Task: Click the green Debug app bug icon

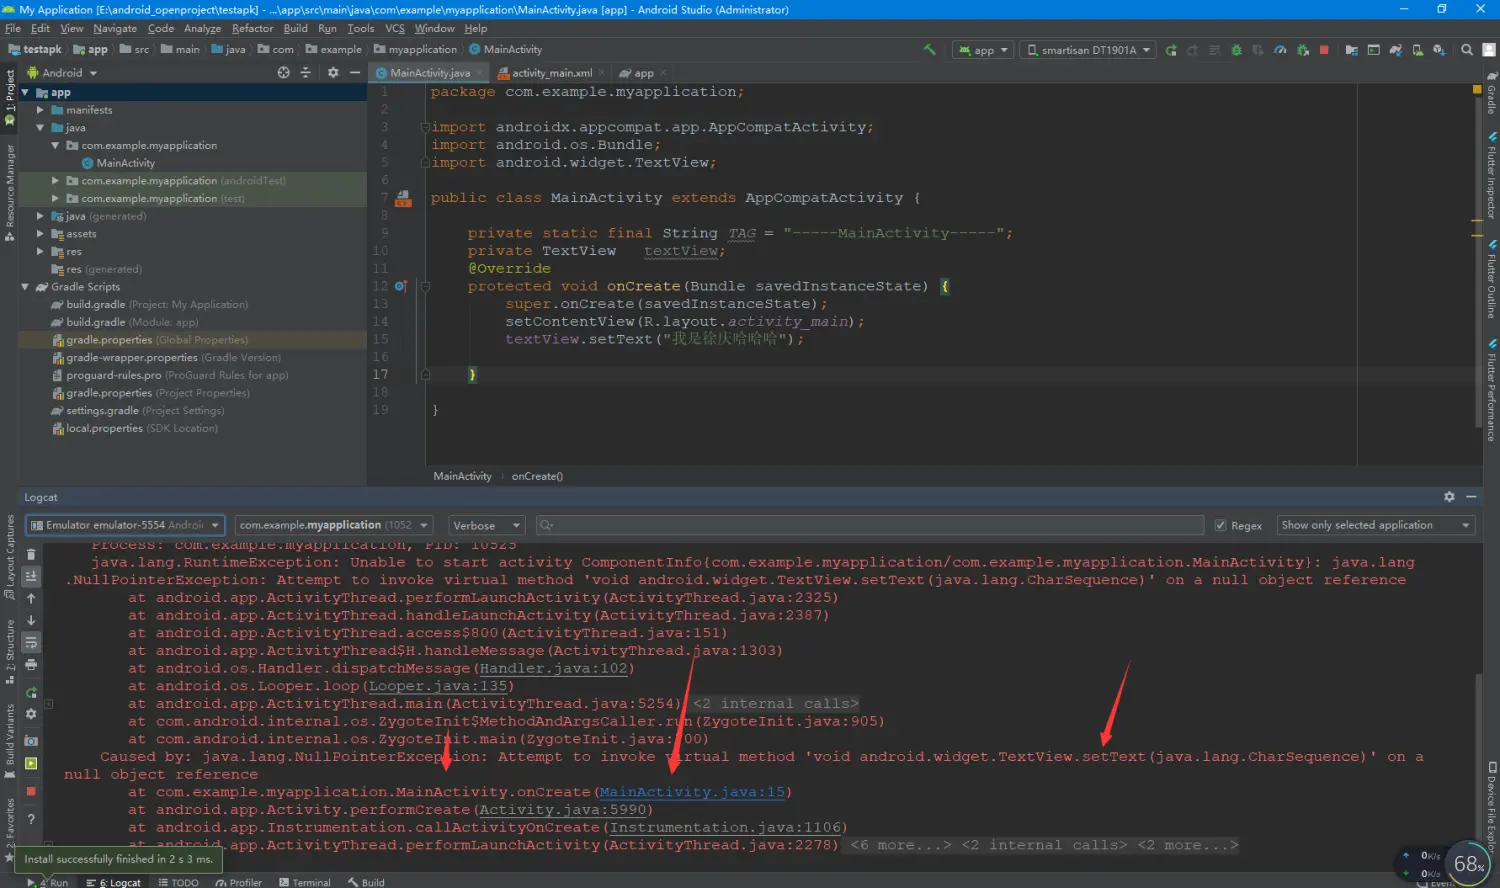Action: tap(1237, 50)
